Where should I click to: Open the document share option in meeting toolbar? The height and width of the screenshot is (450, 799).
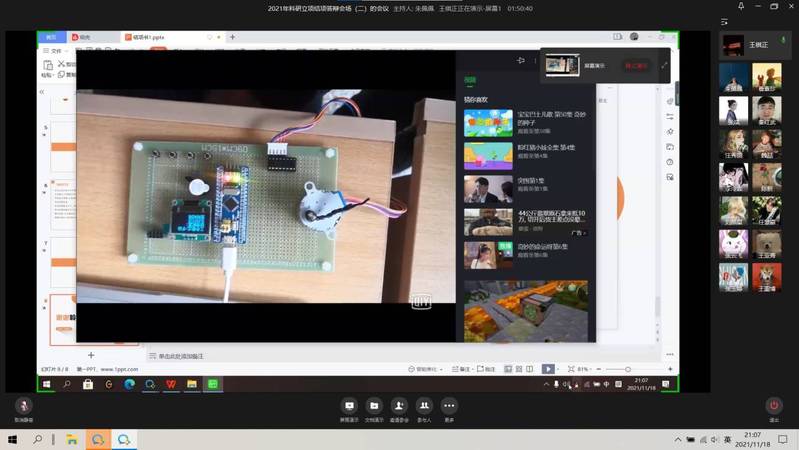point(374,406)
